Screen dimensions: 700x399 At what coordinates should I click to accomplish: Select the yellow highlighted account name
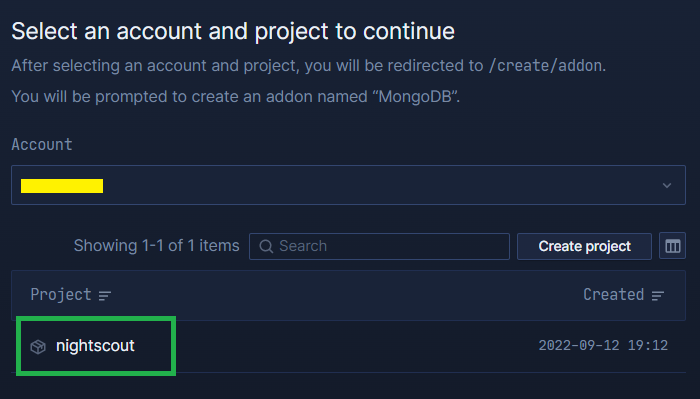click(x=62, y=186)
